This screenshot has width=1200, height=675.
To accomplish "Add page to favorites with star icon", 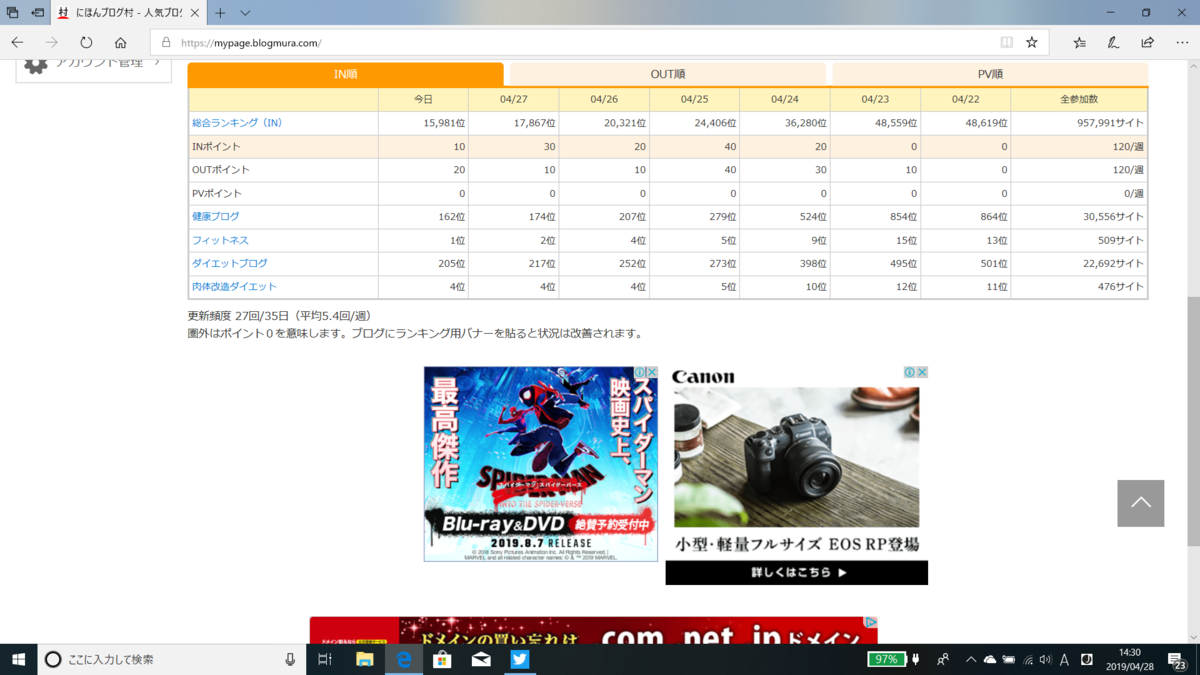I will click(x=1031, y=43).
